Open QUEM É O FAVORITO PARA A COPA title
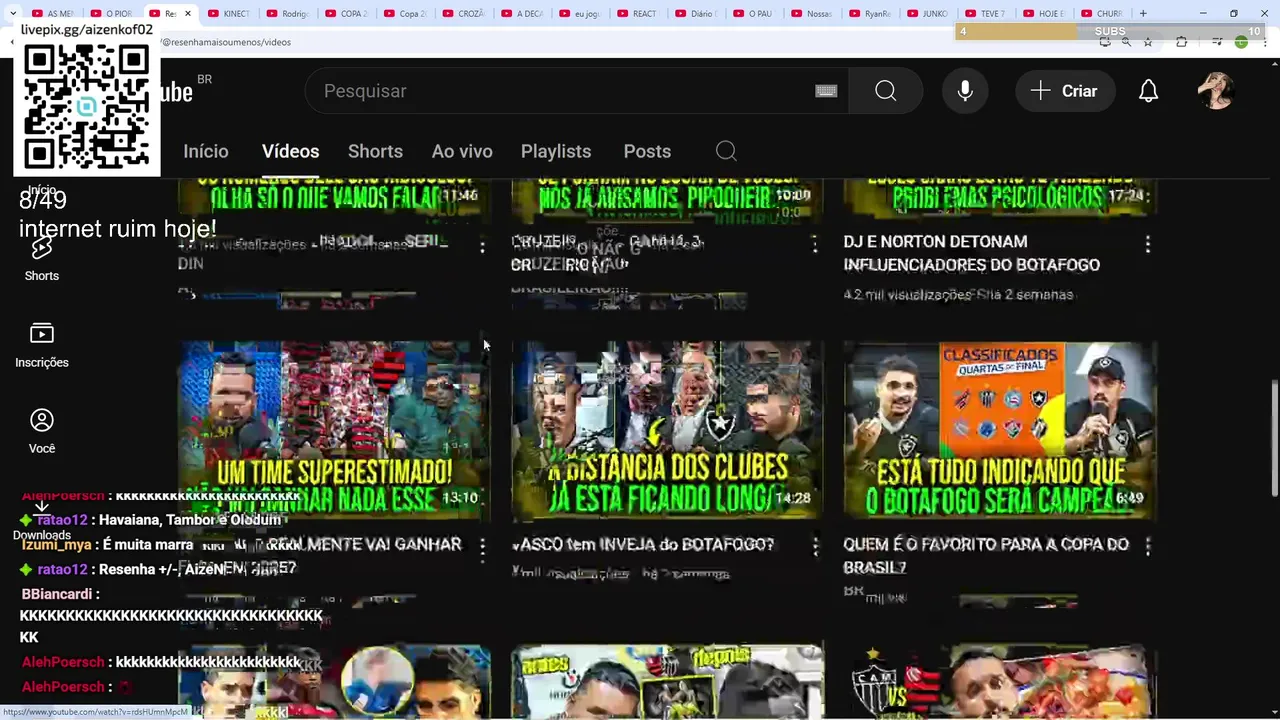Screen dimensions: 1280x720 986,555
